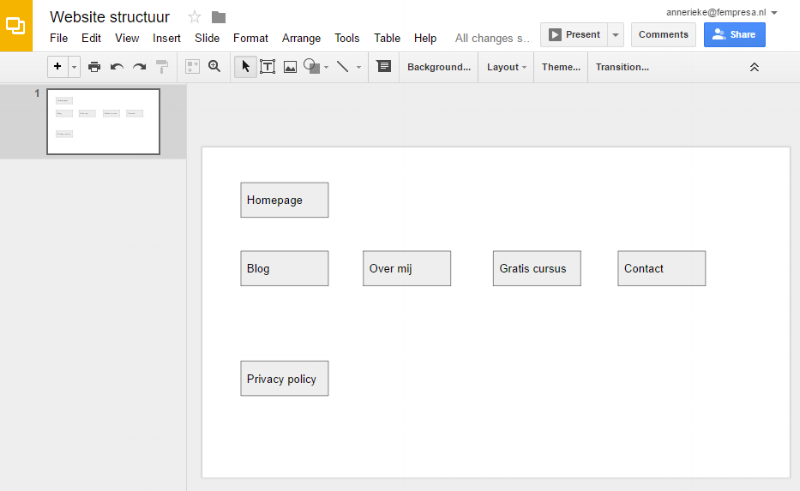Select the Shape tool icon
Image resolution: width=800 pixels, height=491 pixels.
(x=311, y=66)
